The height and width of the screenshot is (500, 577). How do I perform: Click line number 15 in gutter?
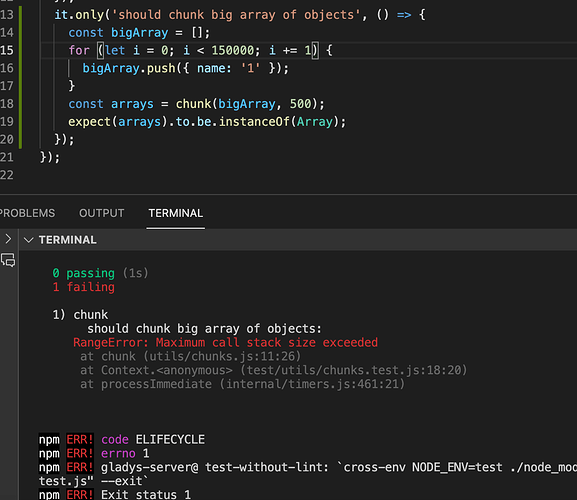click(7, 50)
